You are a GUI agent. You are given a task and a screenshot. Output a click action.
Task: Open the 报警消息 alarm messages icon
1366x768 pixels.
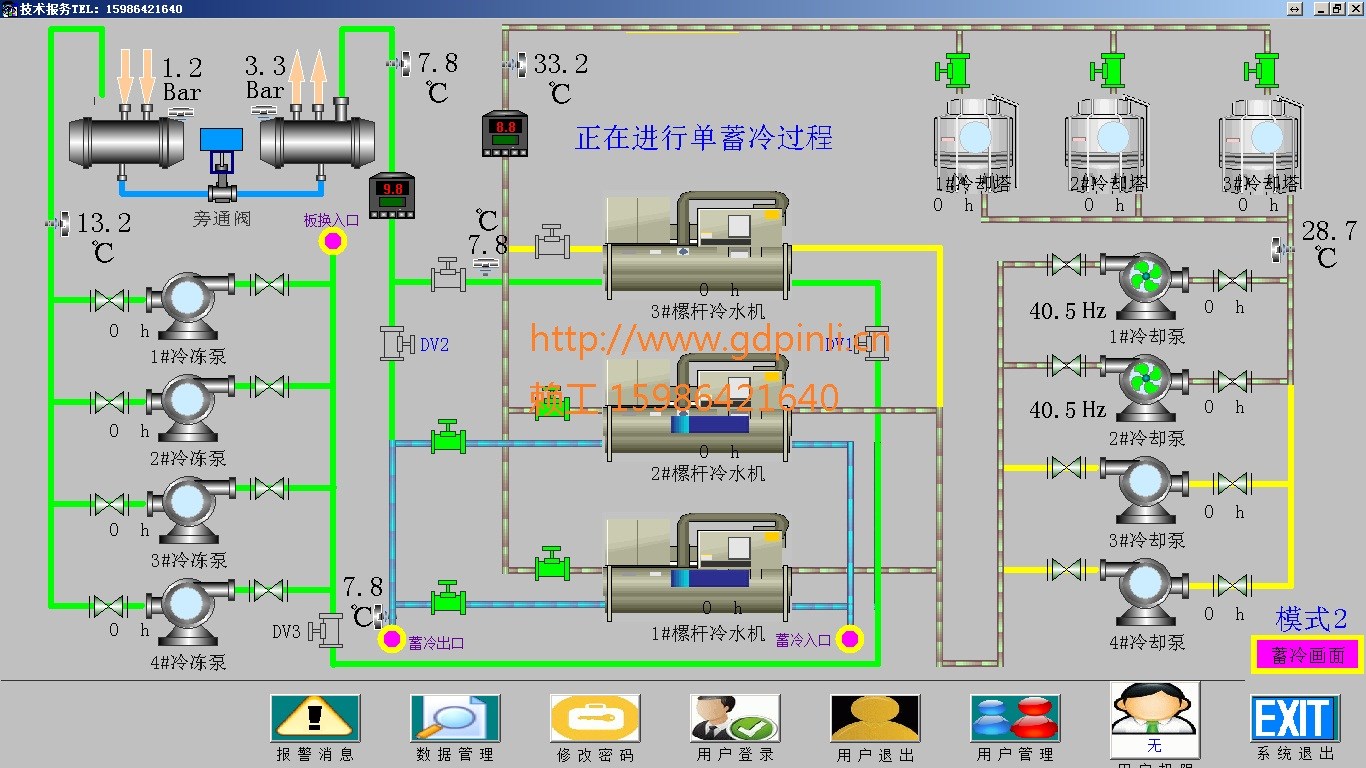tap(315, 718)
